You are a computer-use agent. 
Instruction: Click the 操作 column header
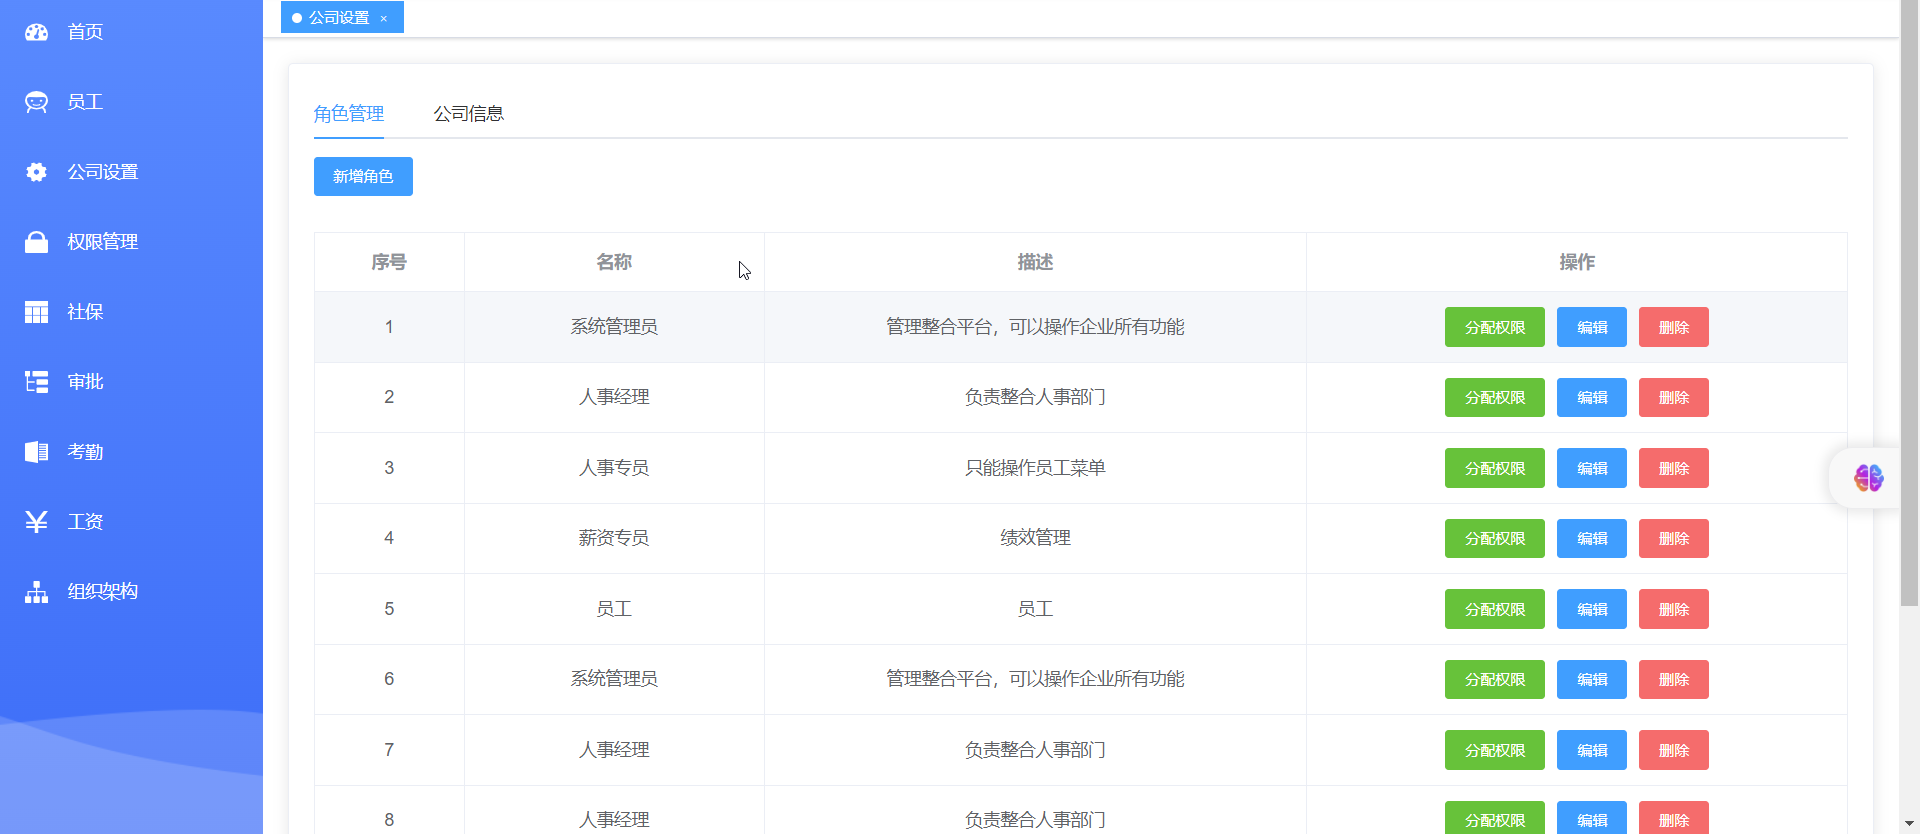(x=1577, y=262)
